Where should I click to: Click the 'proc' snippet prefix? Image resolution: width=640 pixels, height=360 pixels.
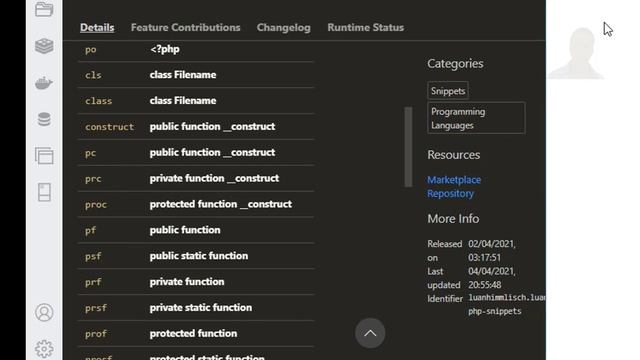(96, 204)
